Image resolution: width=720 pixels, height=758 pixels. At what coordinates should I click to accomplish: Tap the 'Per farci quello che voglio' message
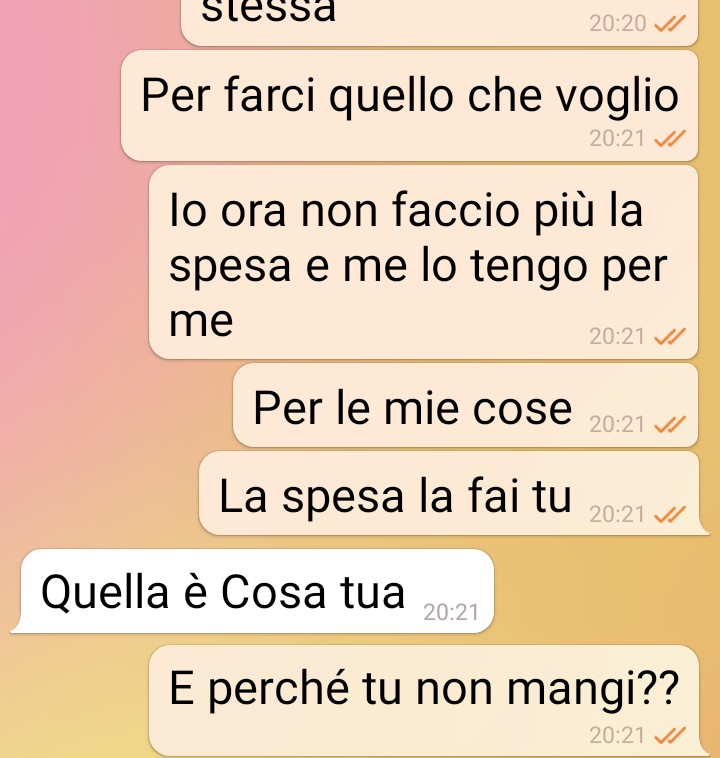pos(410,105)
